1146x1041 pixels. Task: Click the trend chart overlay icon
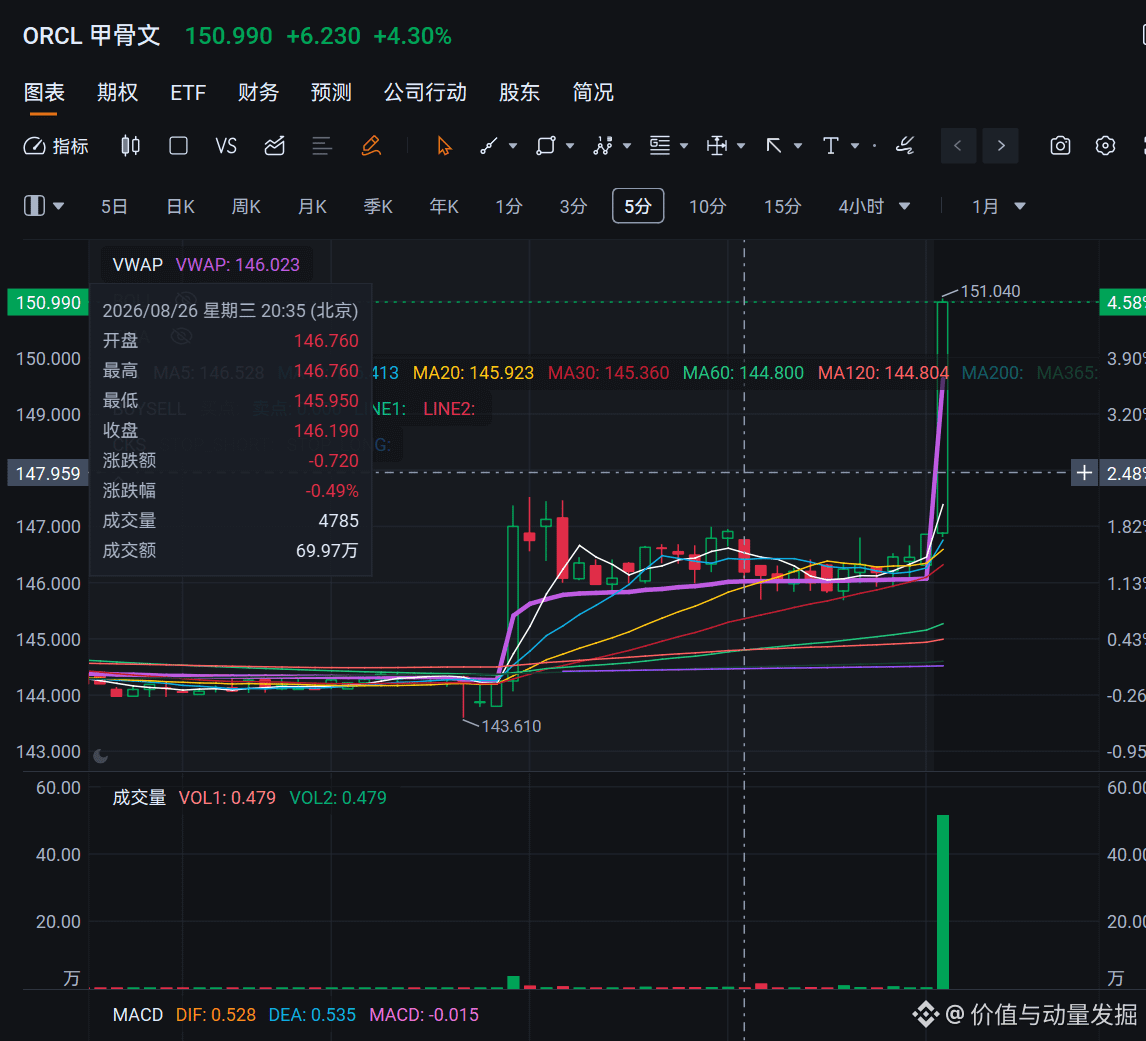pos(274,146)
